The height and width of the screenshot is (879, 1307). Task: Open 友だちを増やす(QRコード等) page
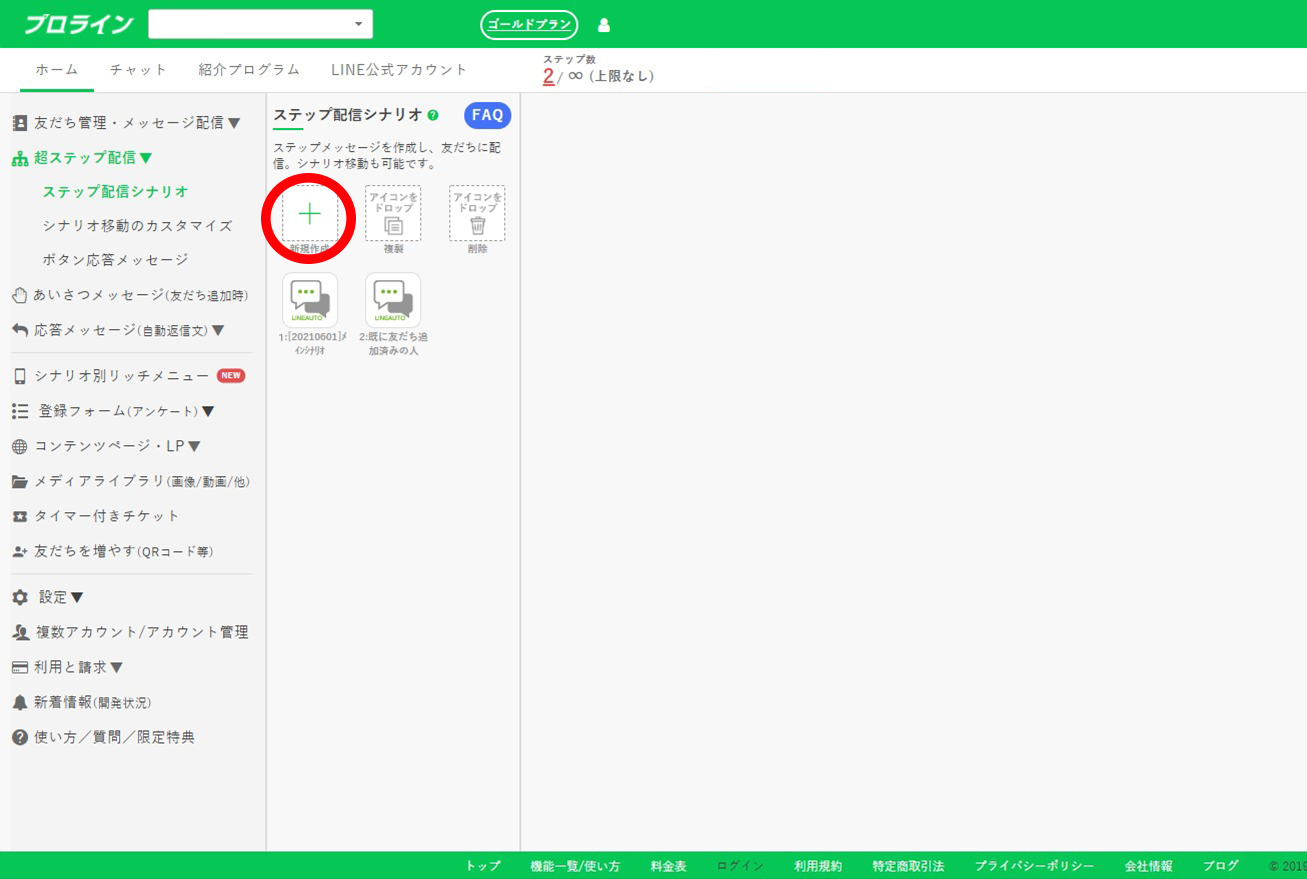point(124,552)
